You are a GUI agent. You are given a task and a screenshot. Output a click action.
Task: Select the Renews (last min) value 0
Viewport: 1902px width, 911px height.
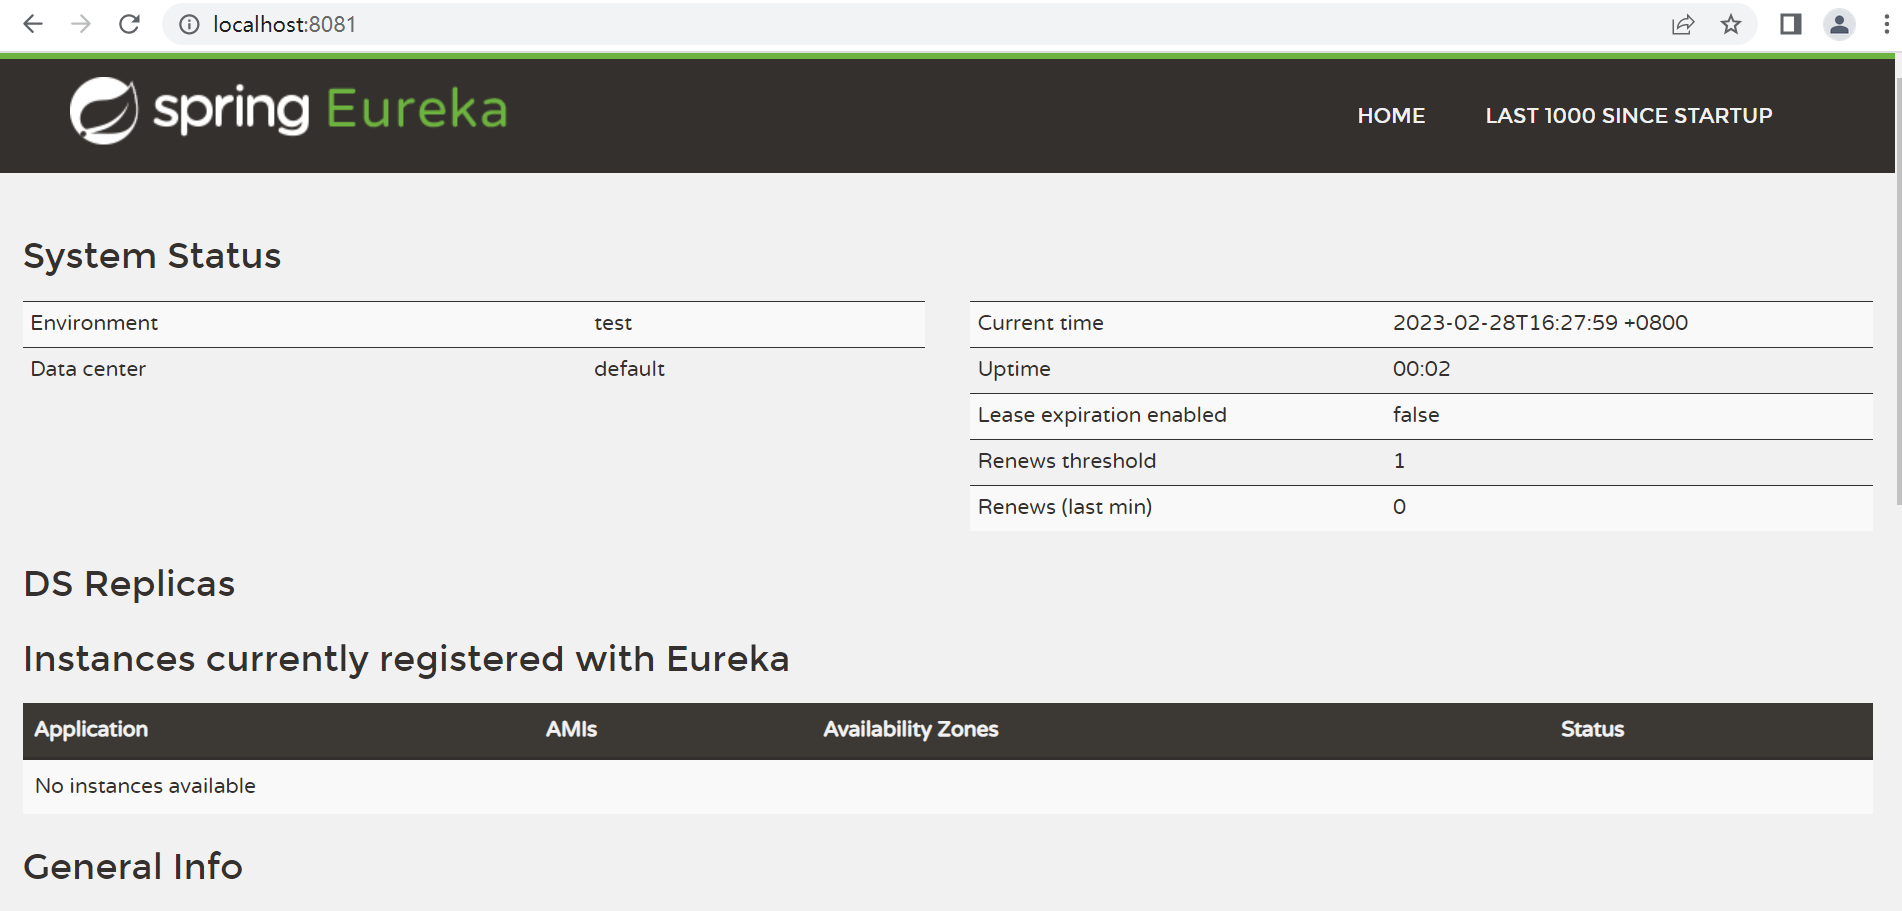[1399, 507]
